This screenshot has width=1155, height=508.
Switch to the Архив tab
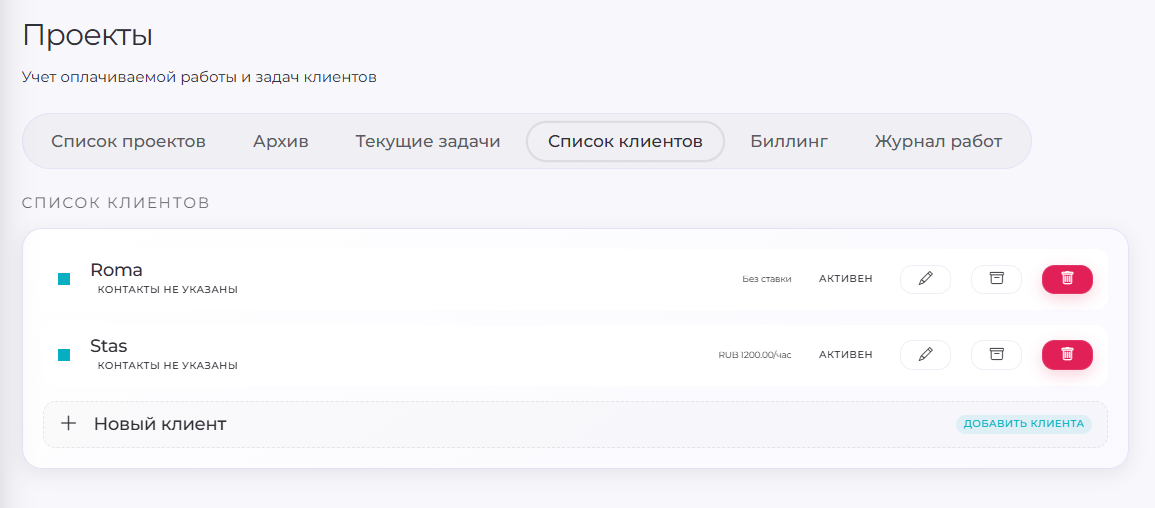[x=281, y=141]
